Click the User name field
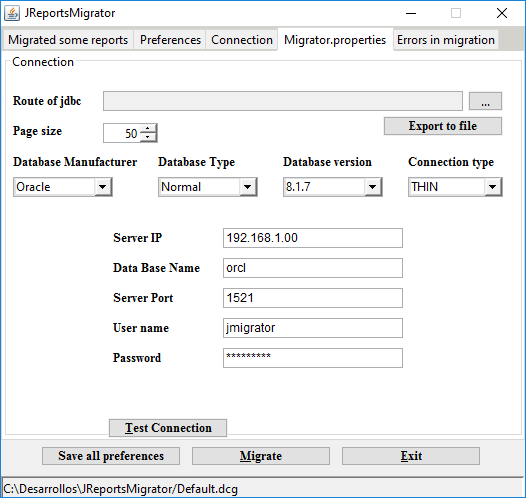Screen dimensions: 527x498 tap(313, 328)
